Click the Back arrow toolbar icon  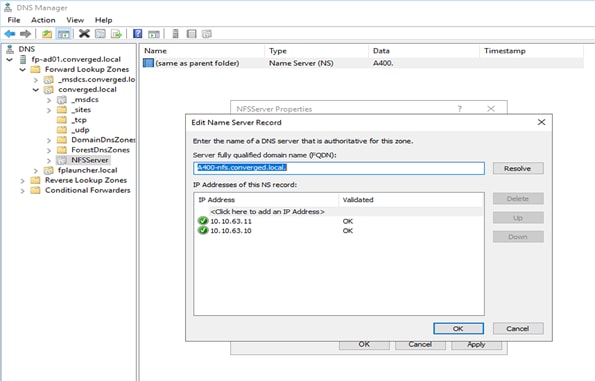pyautogui.click(x=9, y=34)
